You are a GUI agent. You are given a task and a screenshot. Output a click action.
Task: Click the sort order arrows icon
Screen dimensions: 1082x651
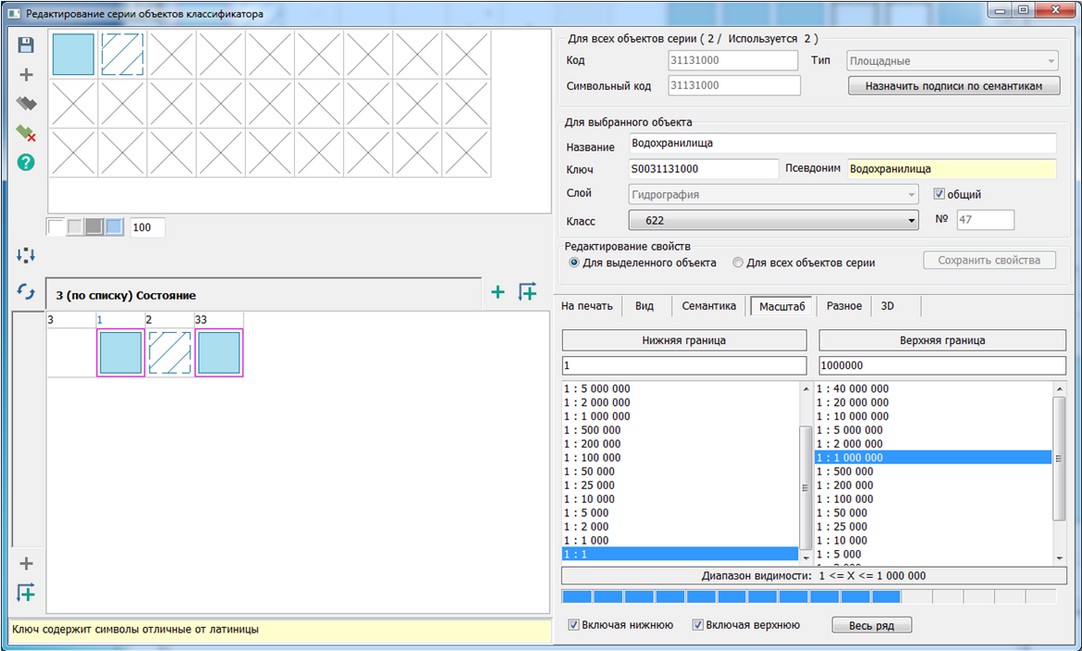point(26,256)
